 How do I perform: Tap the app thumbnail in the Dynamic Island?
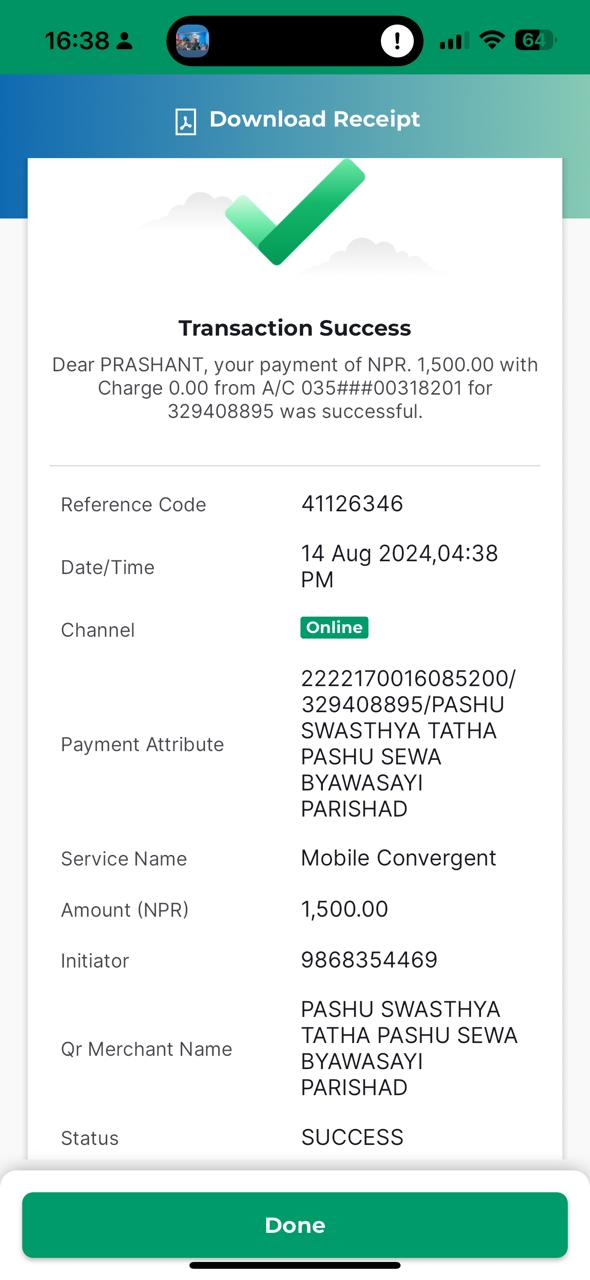pos(192,41)
